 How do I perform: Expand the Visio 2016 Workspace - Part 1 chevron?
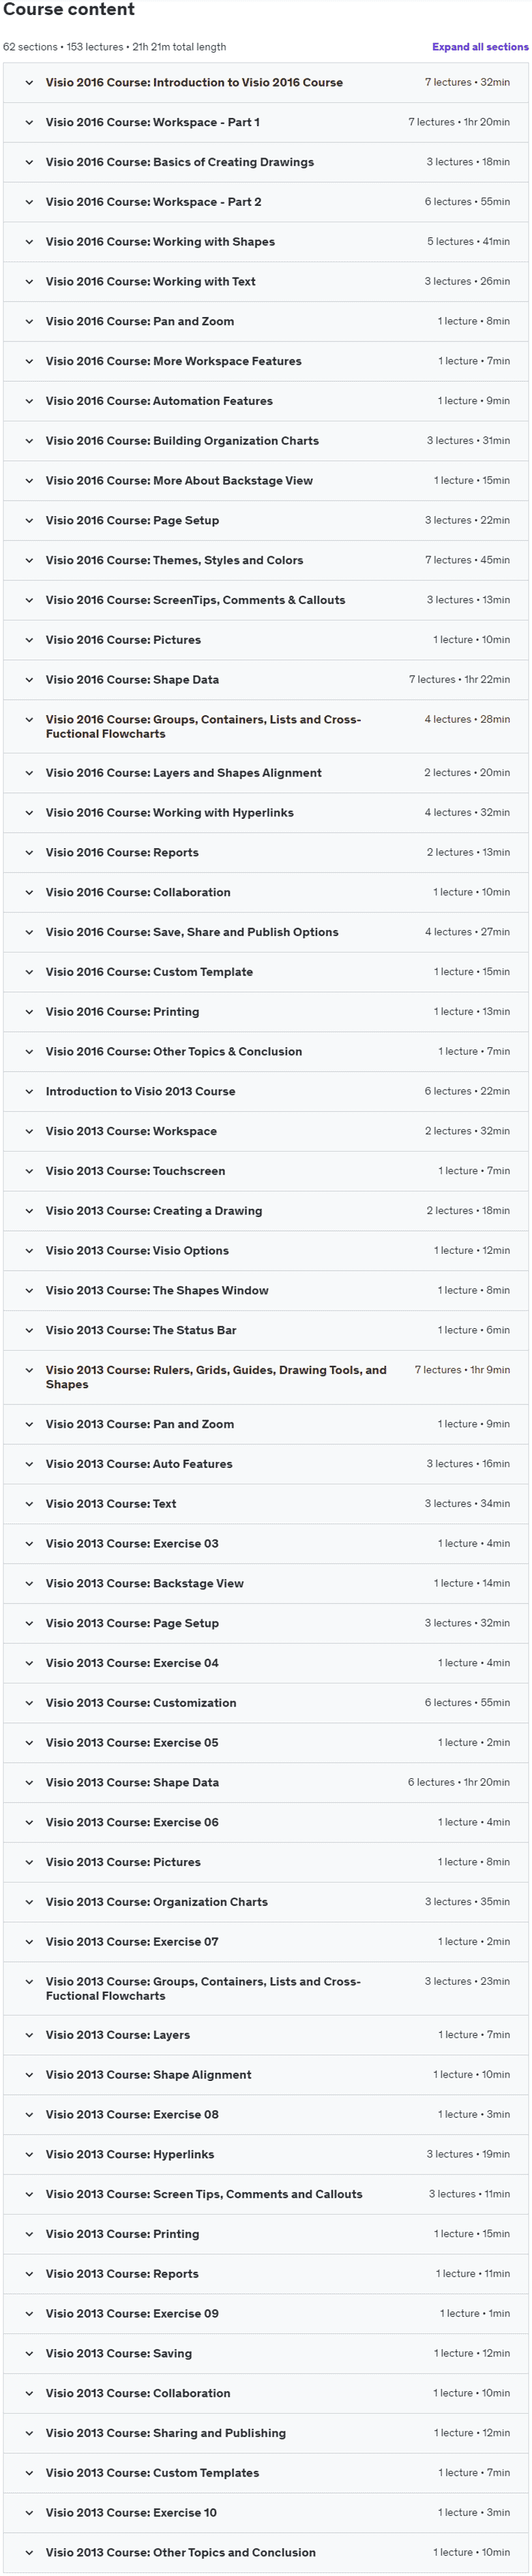(29, 122)
